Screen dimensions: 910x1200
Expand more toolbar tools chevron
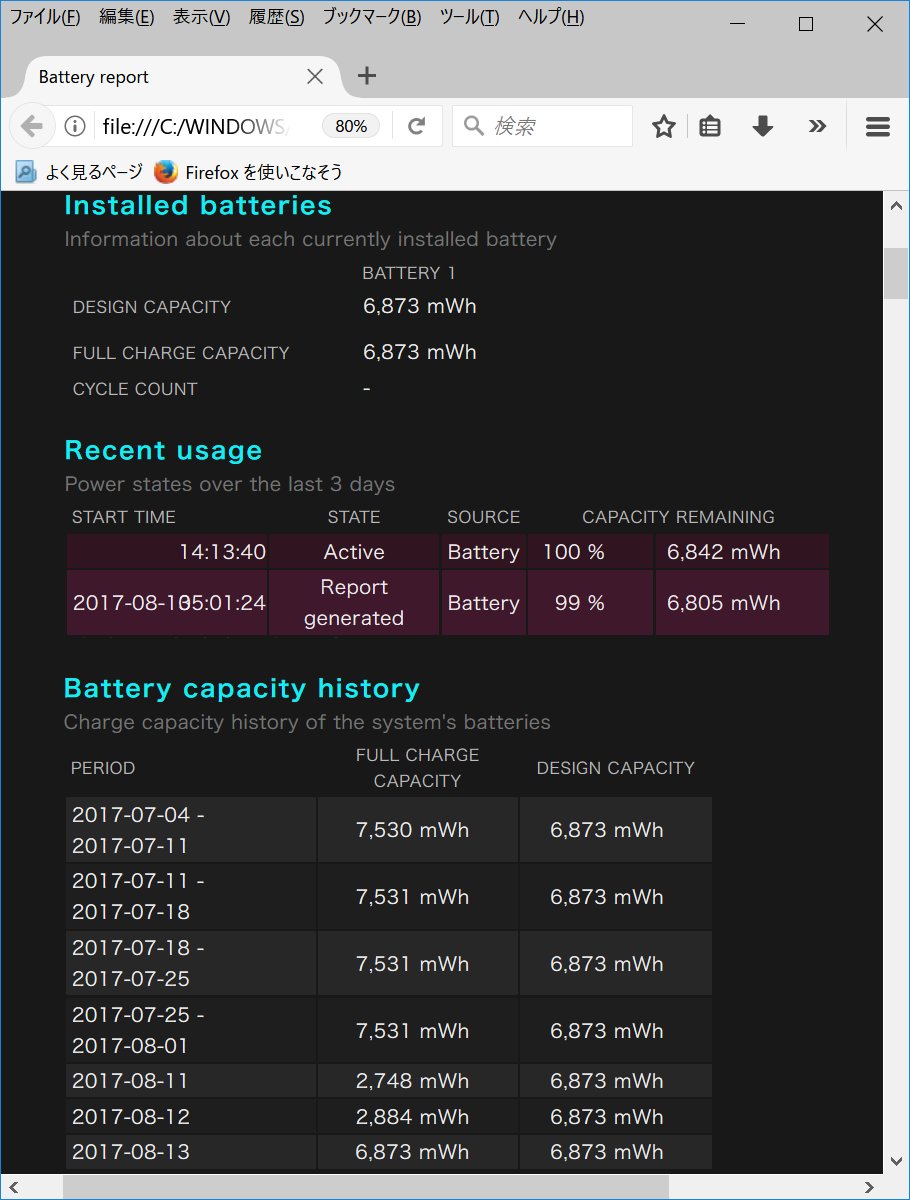pyautogui.click(x=818, y=126)
